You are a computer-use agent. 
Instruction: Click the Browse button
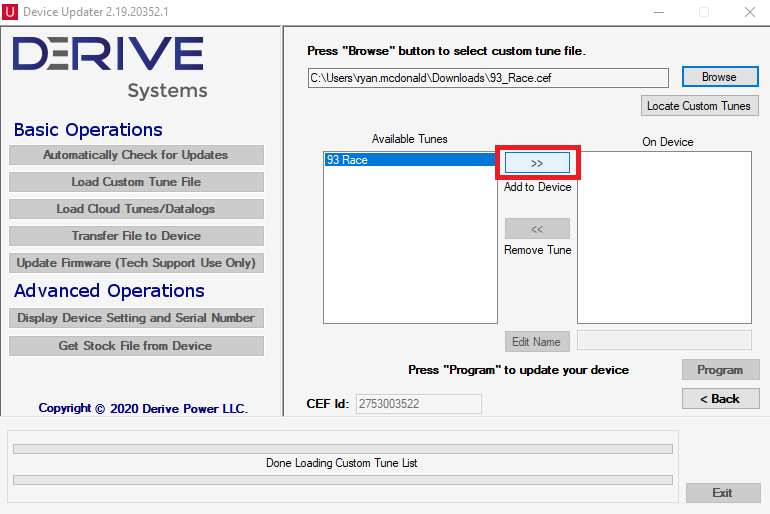pos(720,77)
